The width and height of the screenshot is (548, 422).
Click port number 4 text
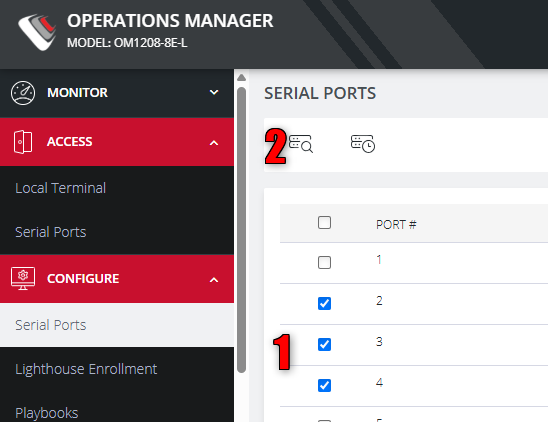[380, 382]
